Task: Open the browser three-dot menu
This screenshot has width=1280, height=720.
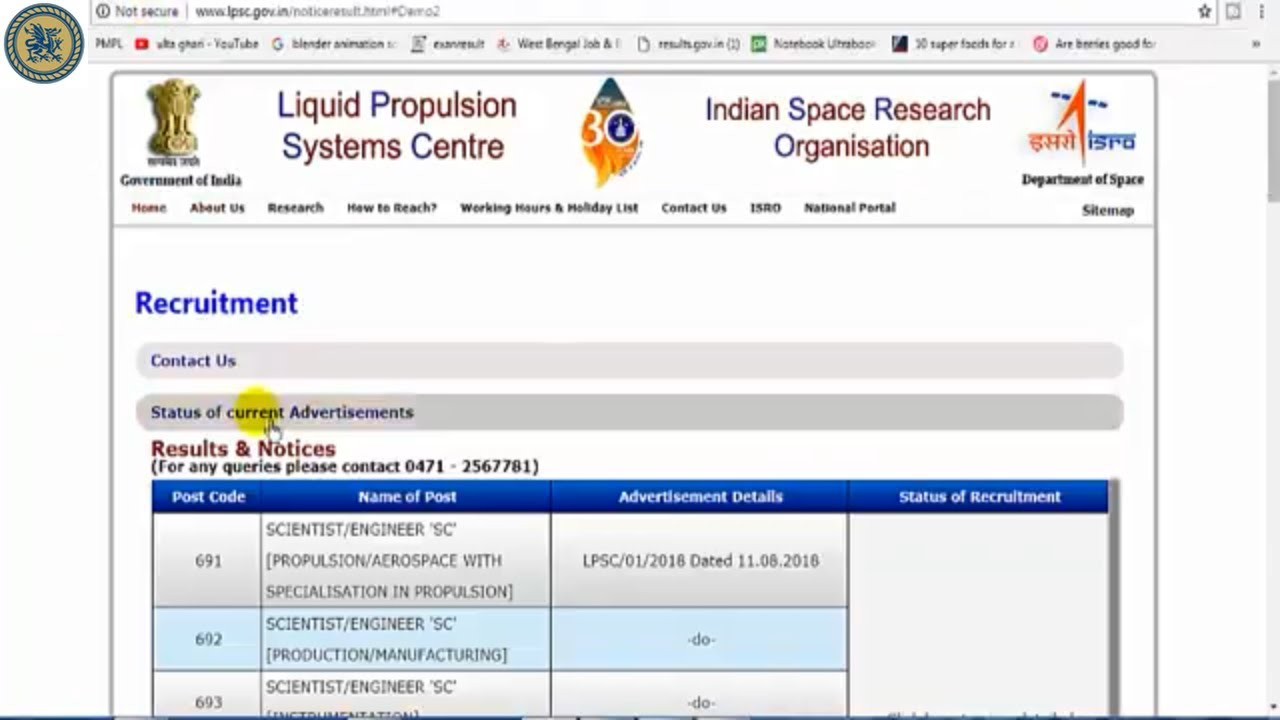Action: tap(1262, 11)
